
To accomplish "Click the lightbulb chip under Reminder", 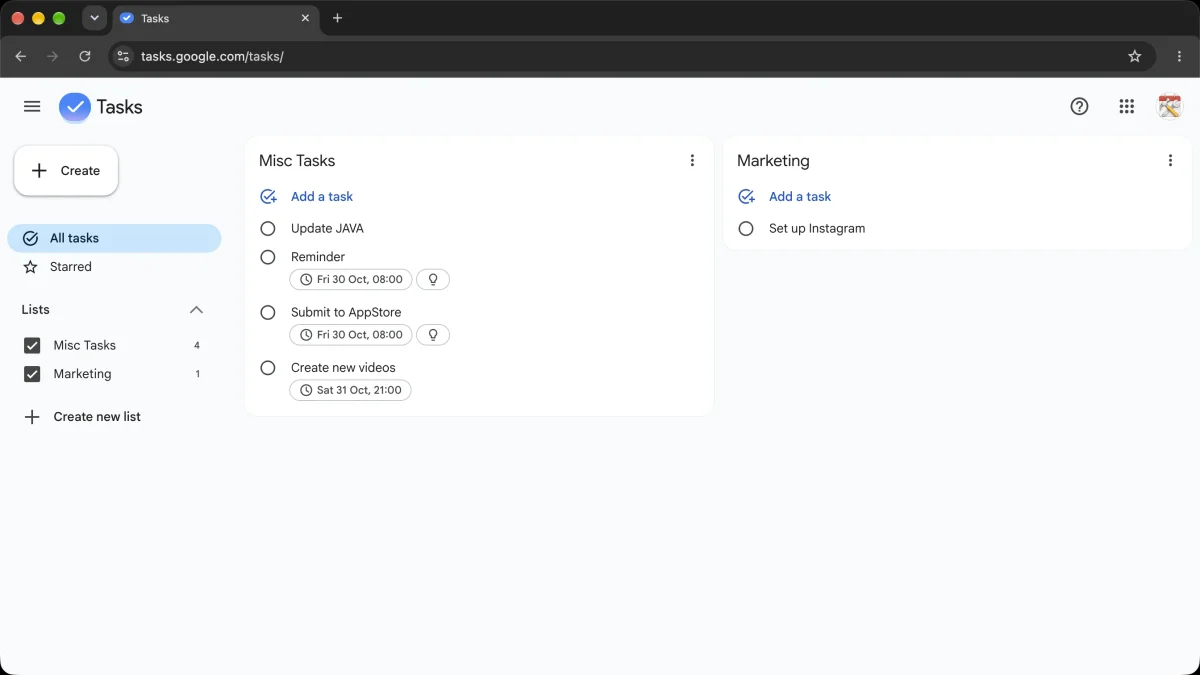I will coord(433,279).
